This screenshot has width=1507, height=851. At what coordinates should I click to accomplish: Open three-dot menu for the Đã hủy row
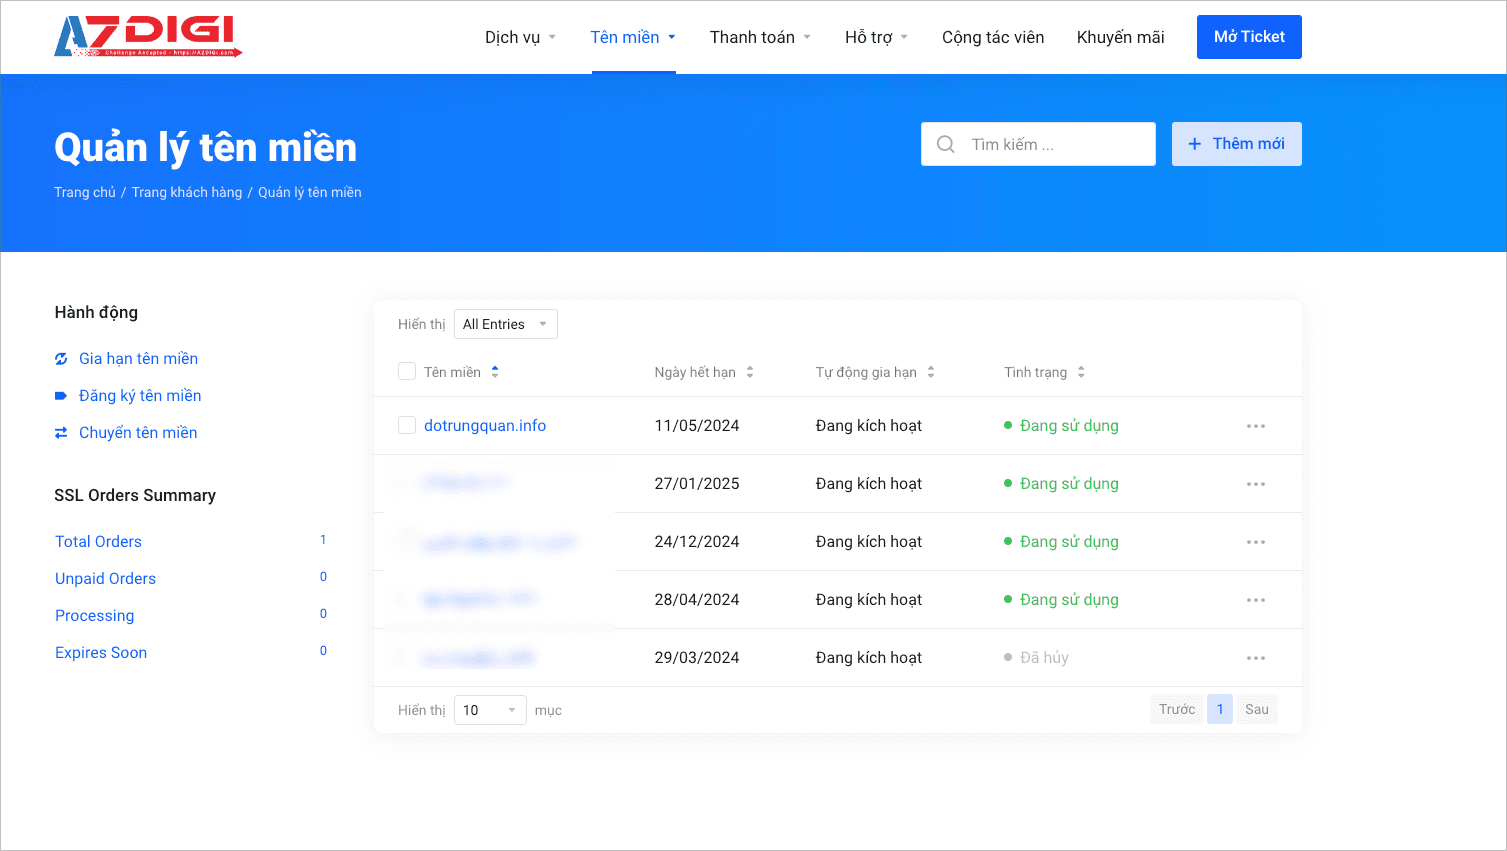click(1255, 658)
